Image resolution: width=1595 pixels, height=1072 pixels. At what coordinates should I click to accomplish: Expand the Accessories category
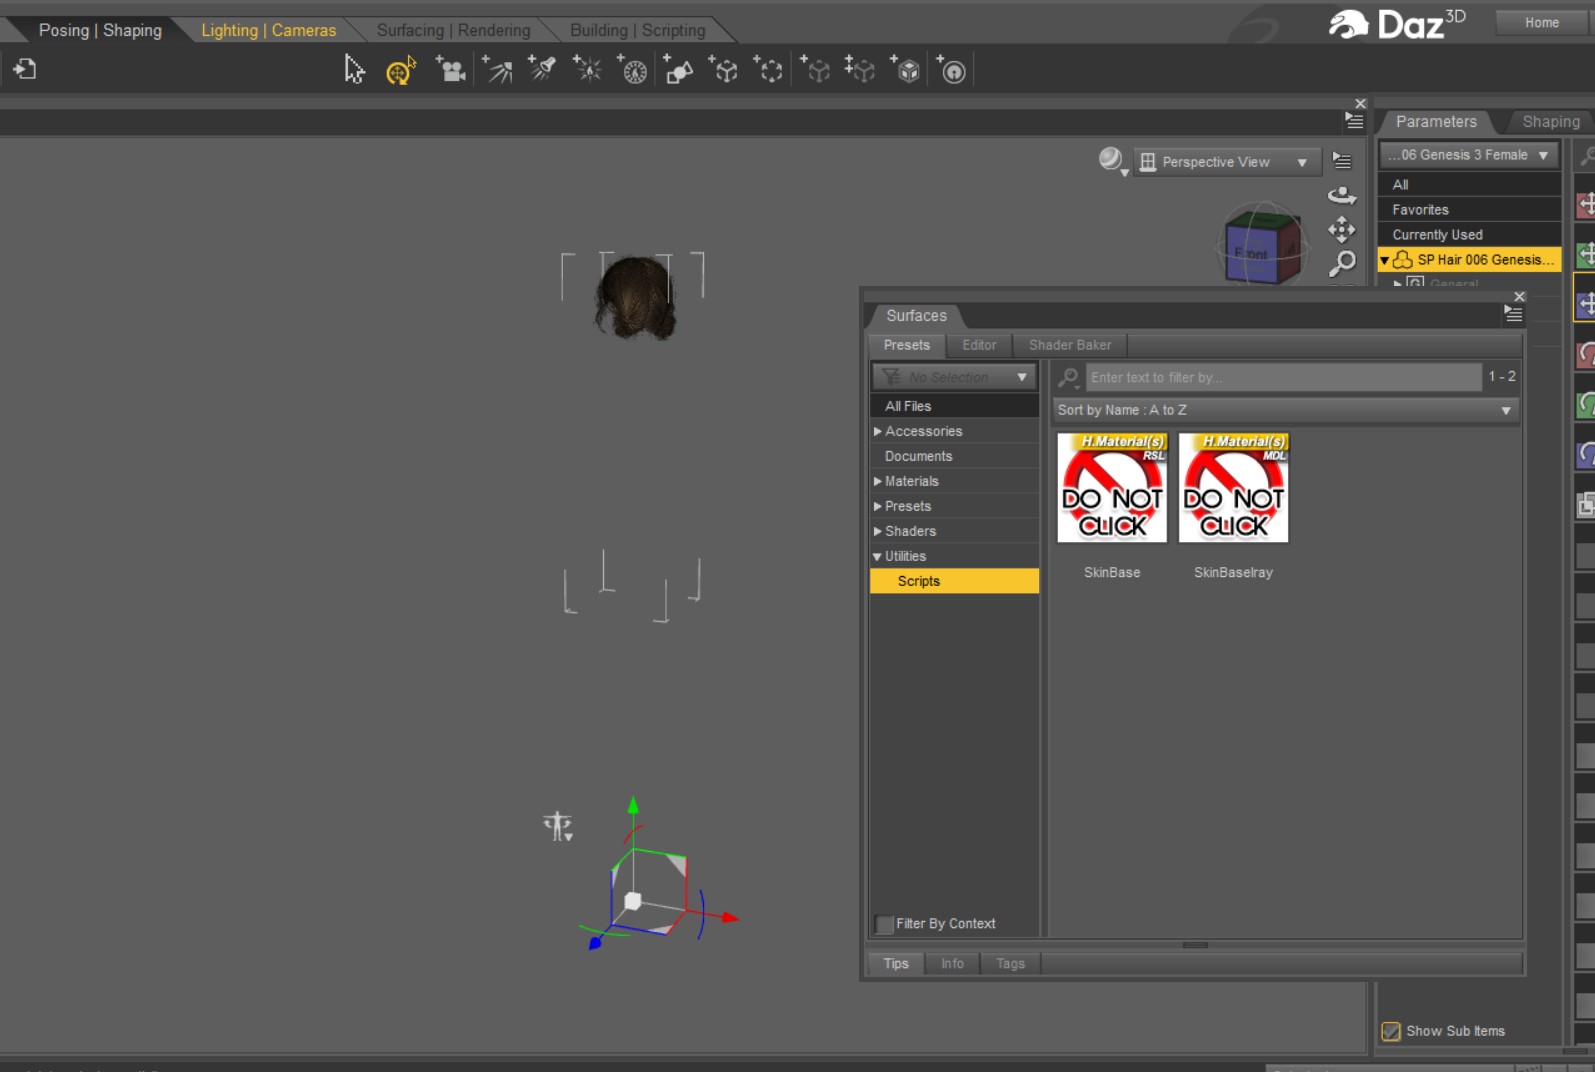coord(878,431)
